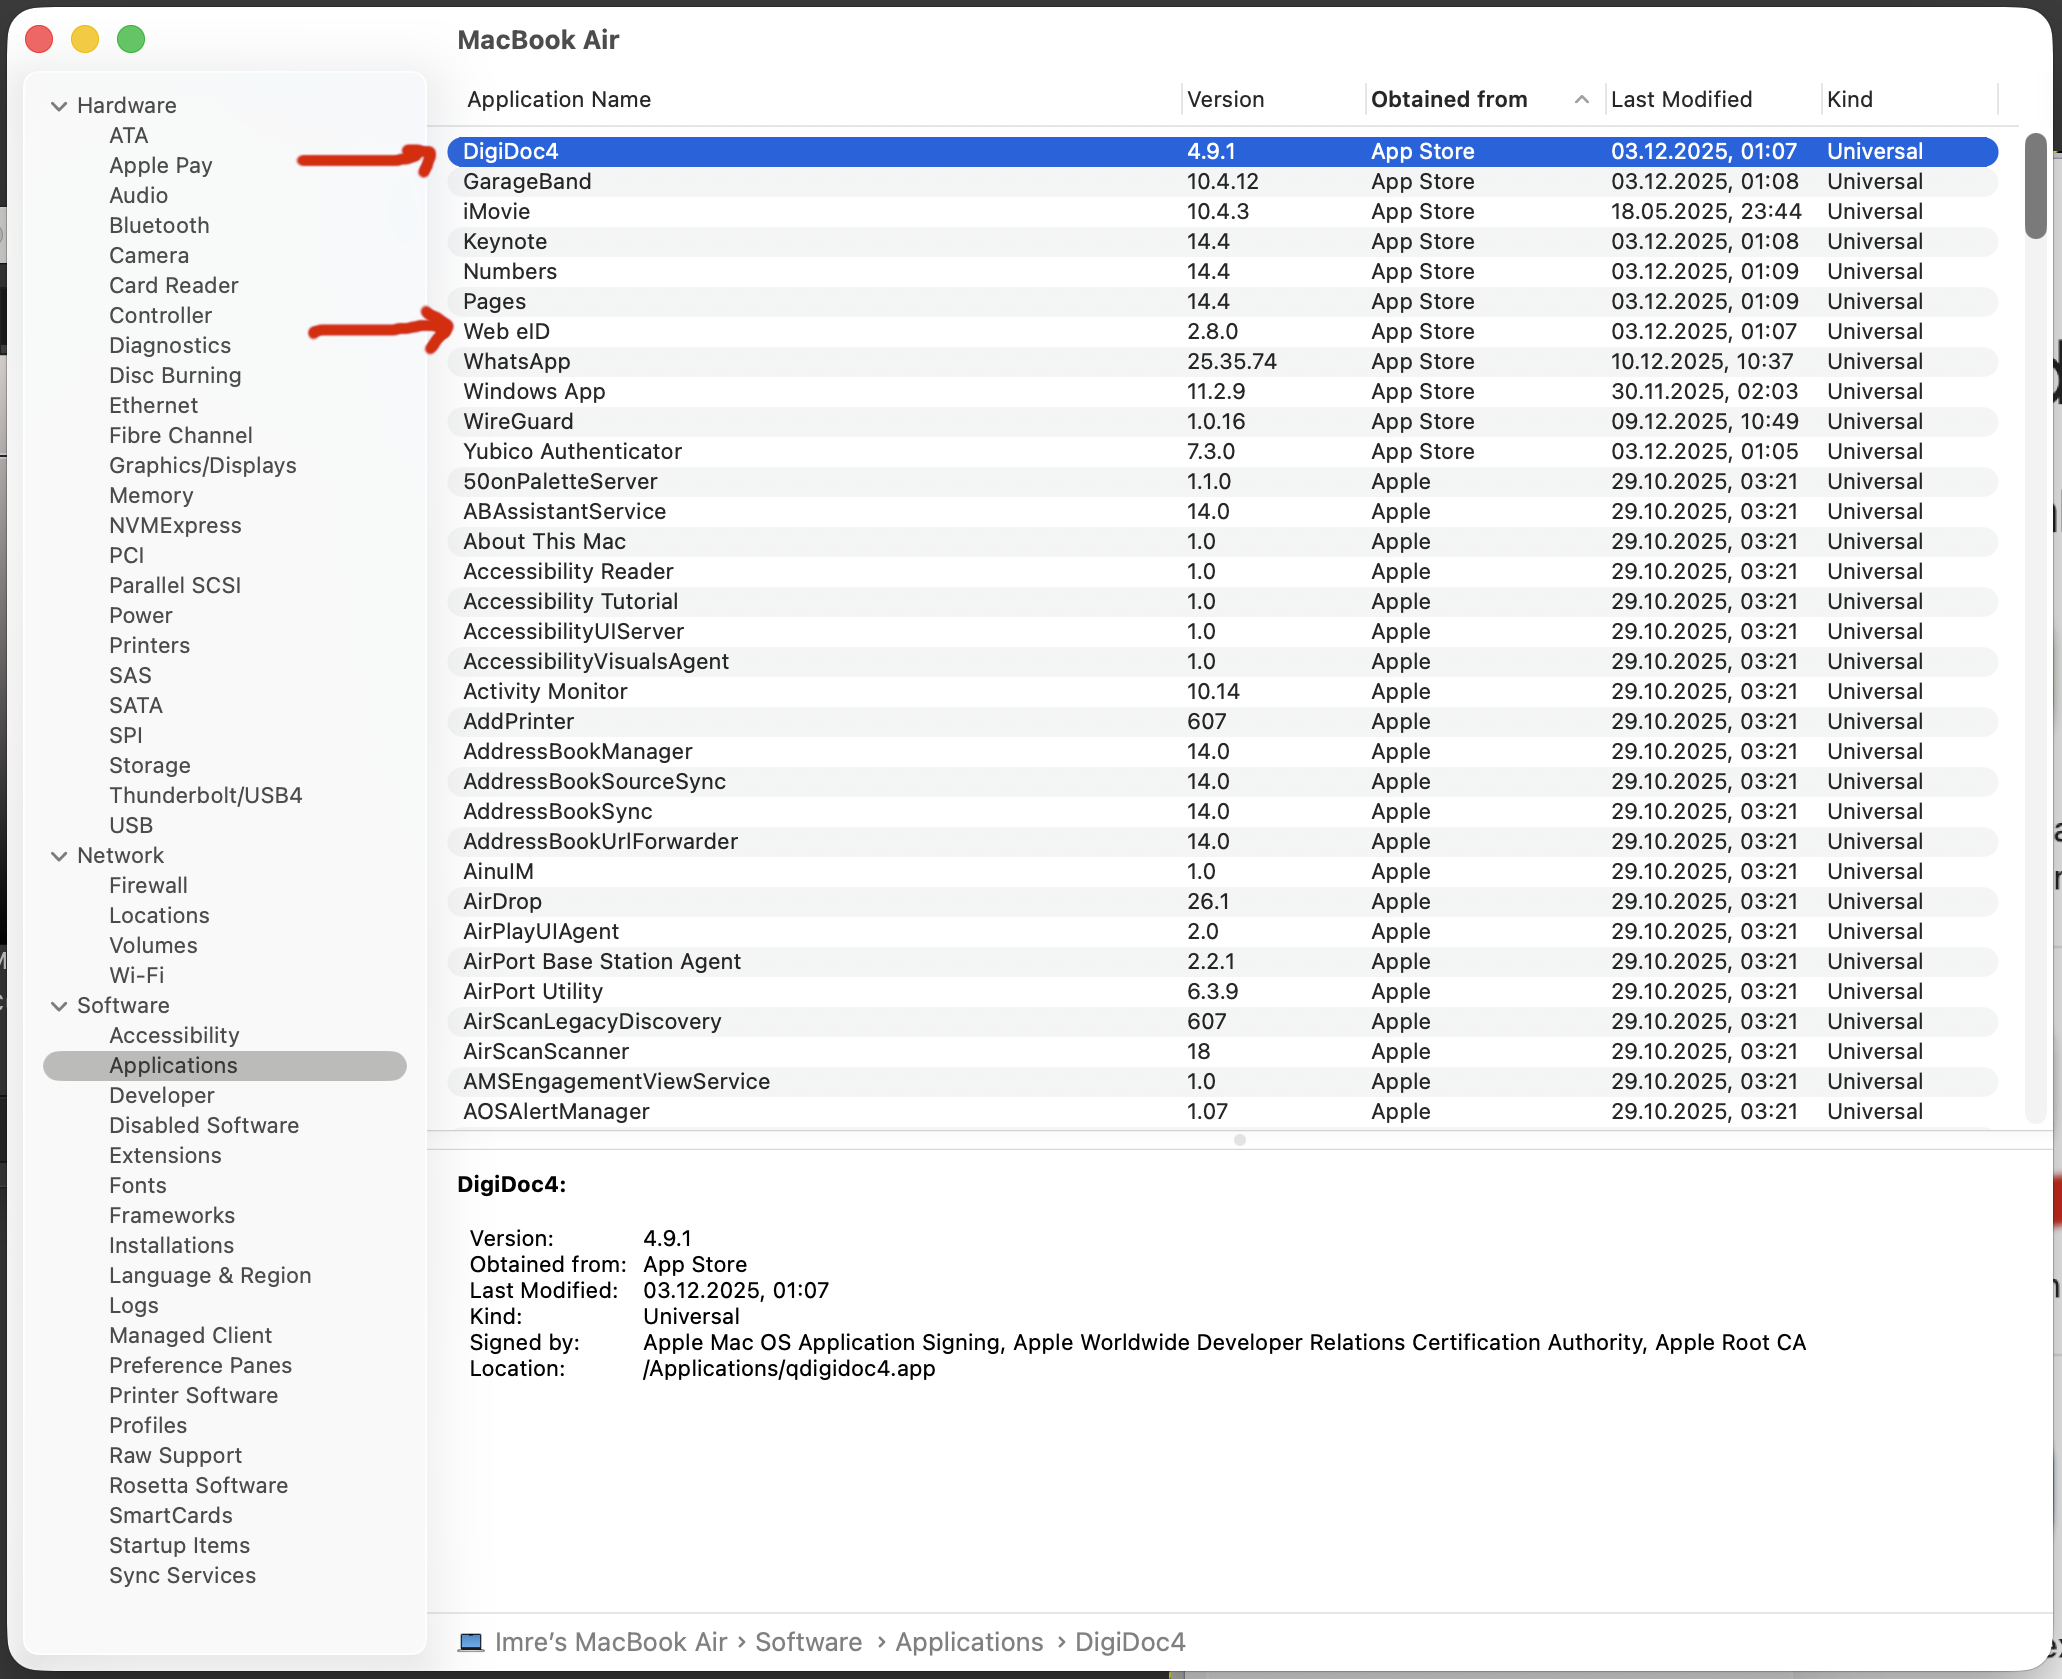
Task: Collapse the Hardware section
Action: (59, 106)
